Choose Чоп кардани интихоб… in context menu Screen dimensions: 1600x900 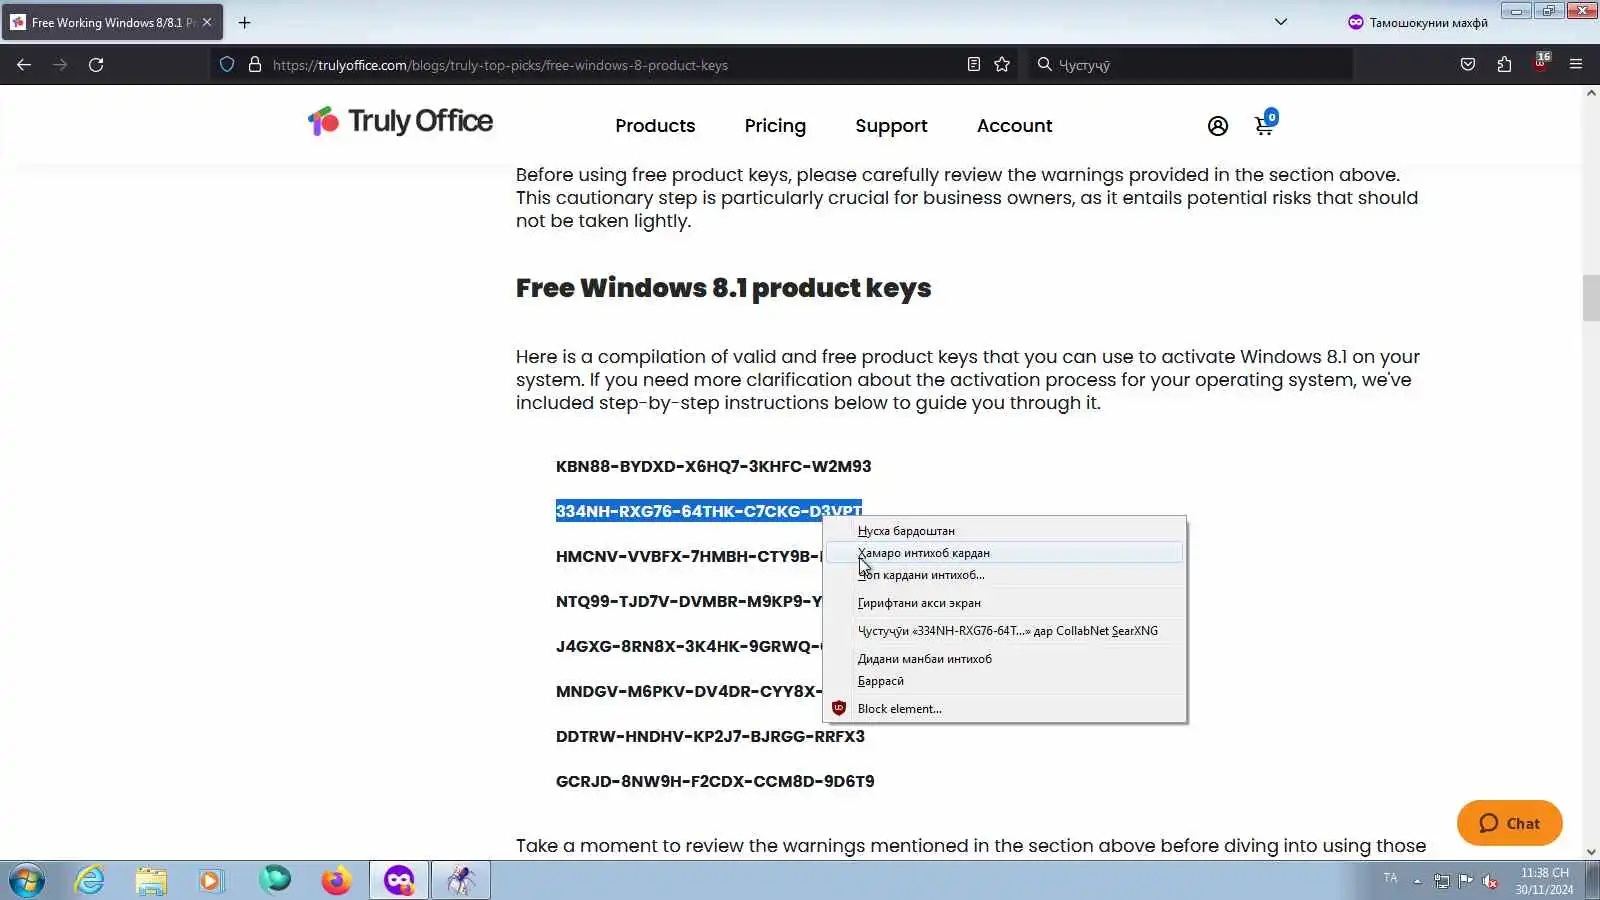pyautogui.click(x=1004, y=575)
